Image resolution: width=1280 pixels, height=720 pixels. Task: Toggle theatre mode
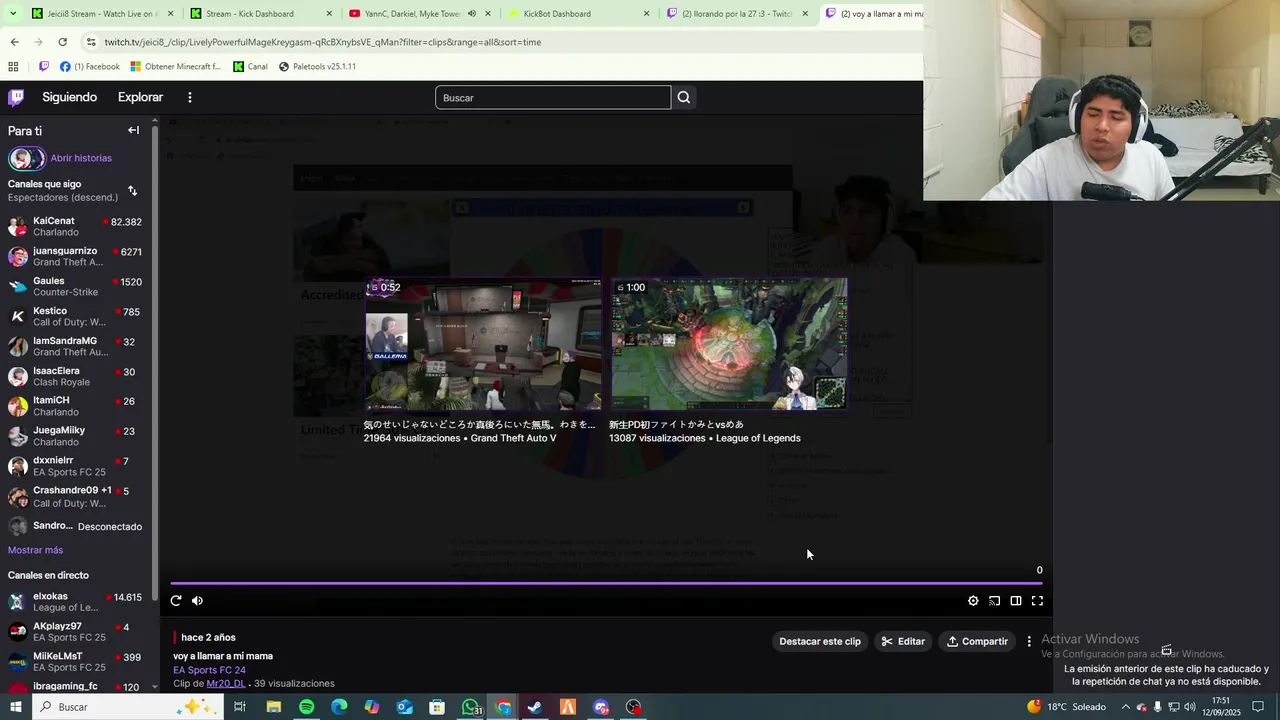pyautogui.click(x=1016, y=601)
